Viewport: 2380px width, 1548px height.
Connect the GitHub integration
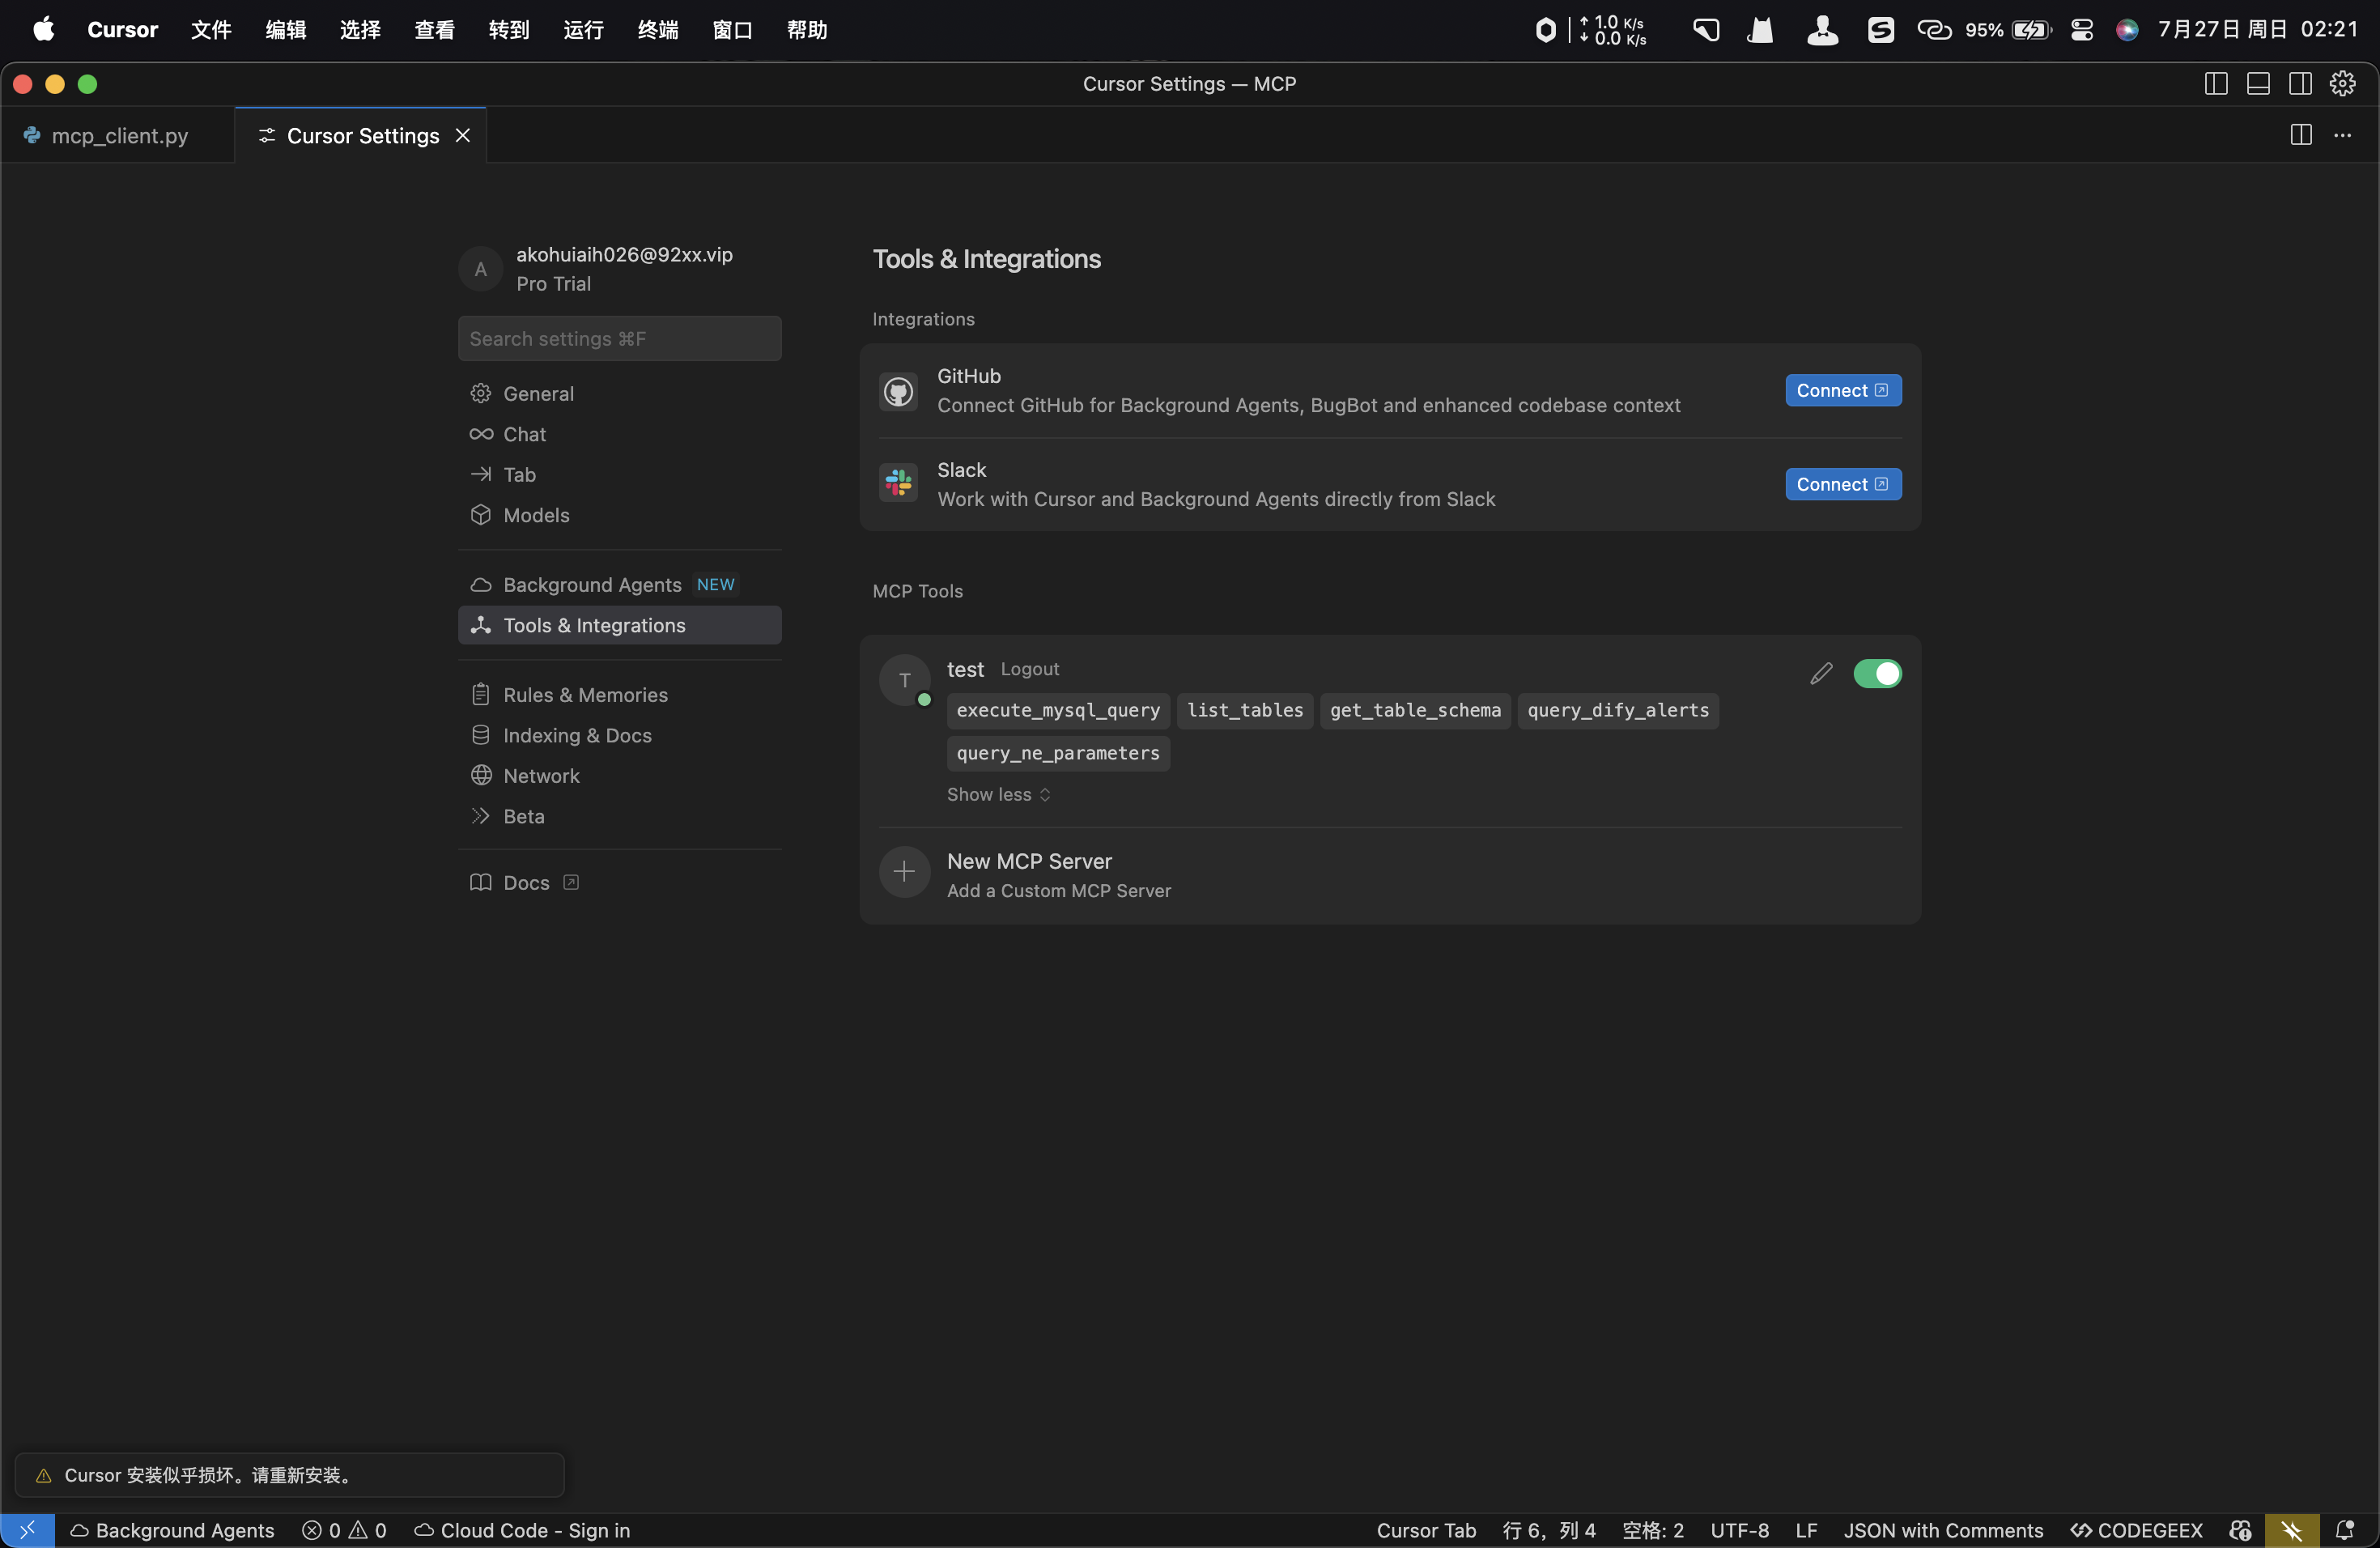[1842, 390]
